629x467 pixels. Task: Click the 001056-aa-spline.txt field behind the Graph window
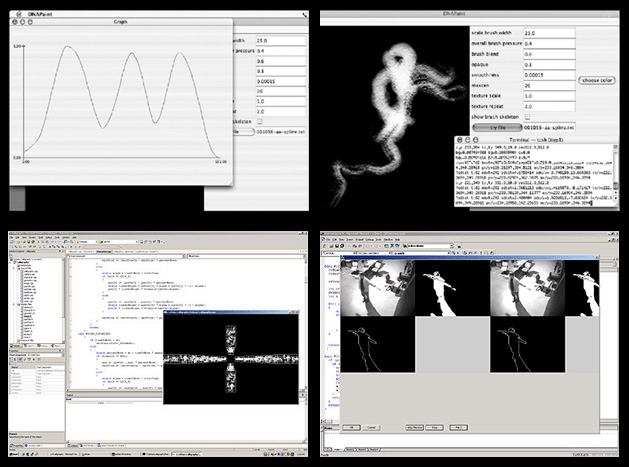pos(281,132)
